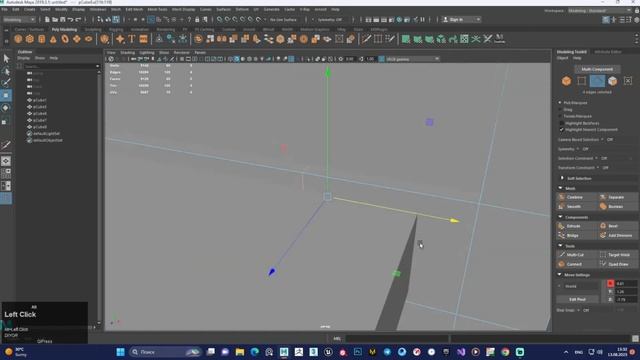Click the green Y-axis manipulator arrow
This screenshot has height=360, width=640.
(327, 73)
